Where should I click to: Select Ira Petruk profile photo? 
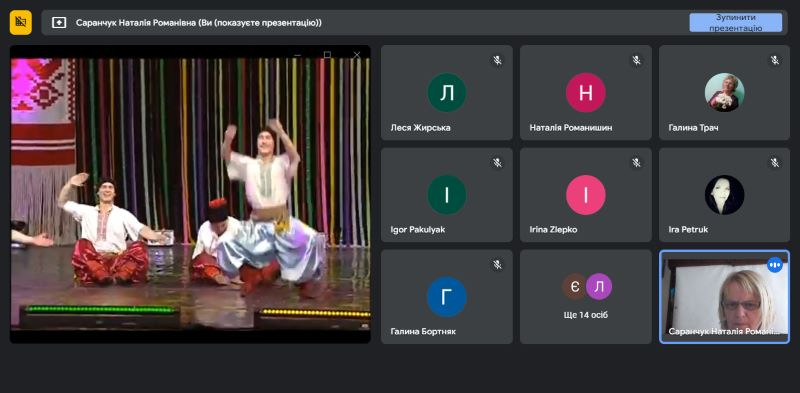point(724,194)
